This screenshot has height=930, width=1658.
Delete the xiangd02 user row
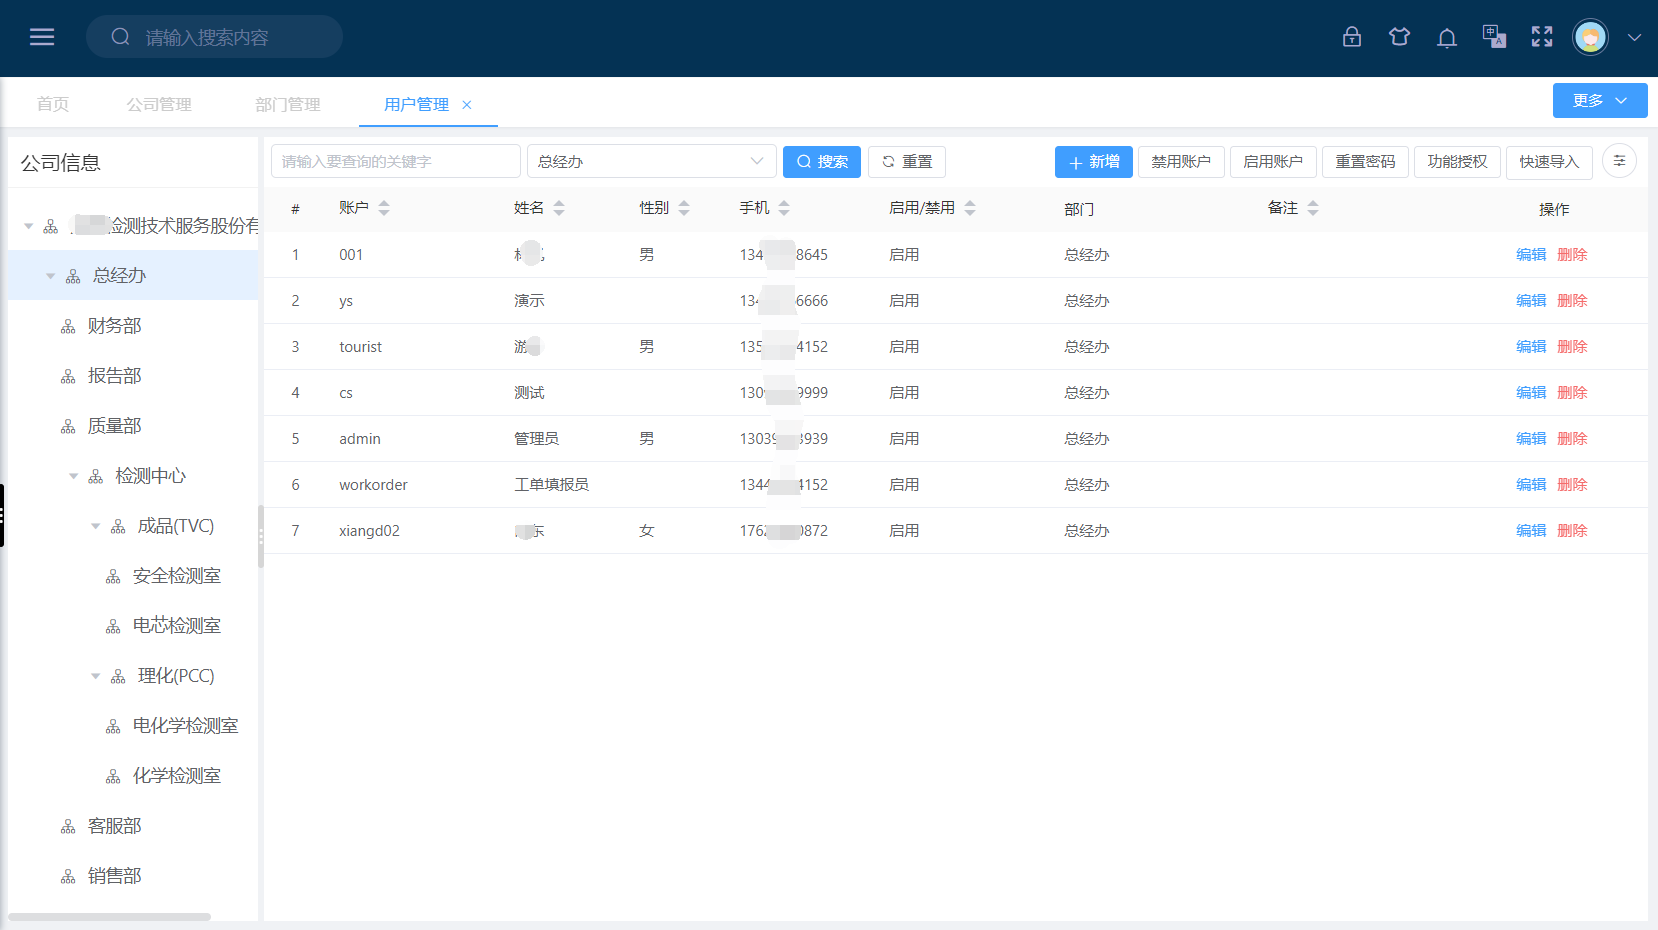pyautogui.click(x=1572, y=530)
